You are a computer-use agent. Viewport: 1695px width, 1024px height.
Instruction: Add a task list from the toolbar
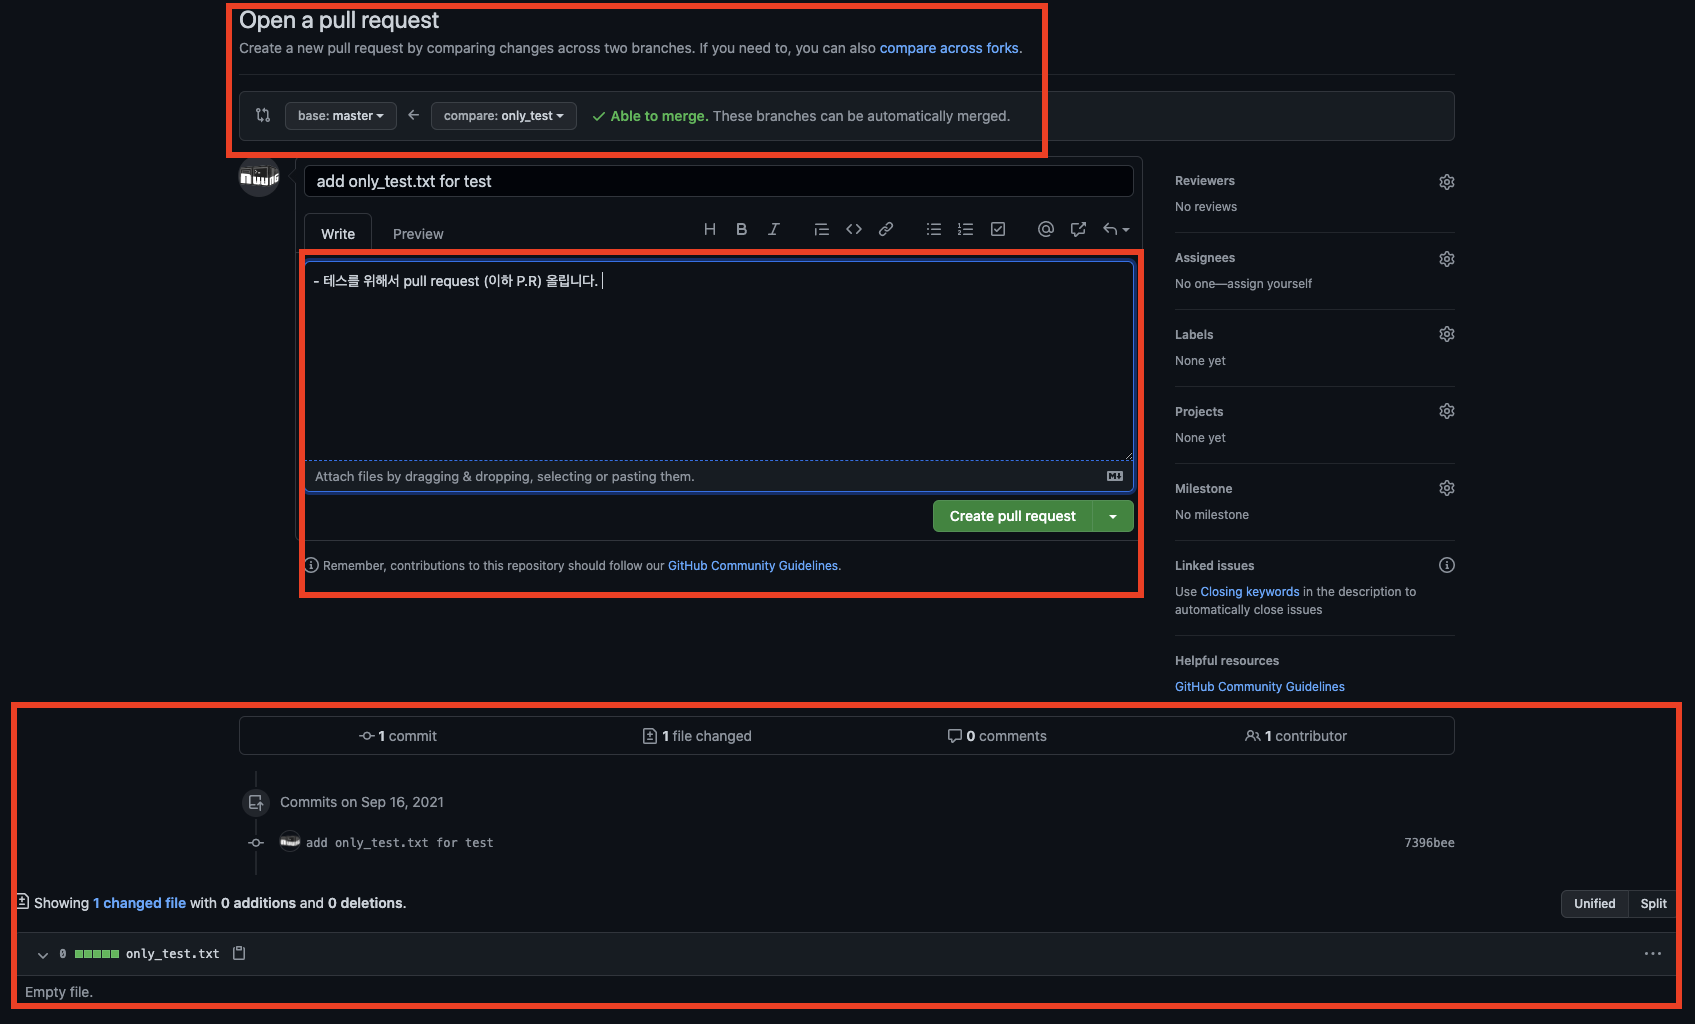coord(998,229)
